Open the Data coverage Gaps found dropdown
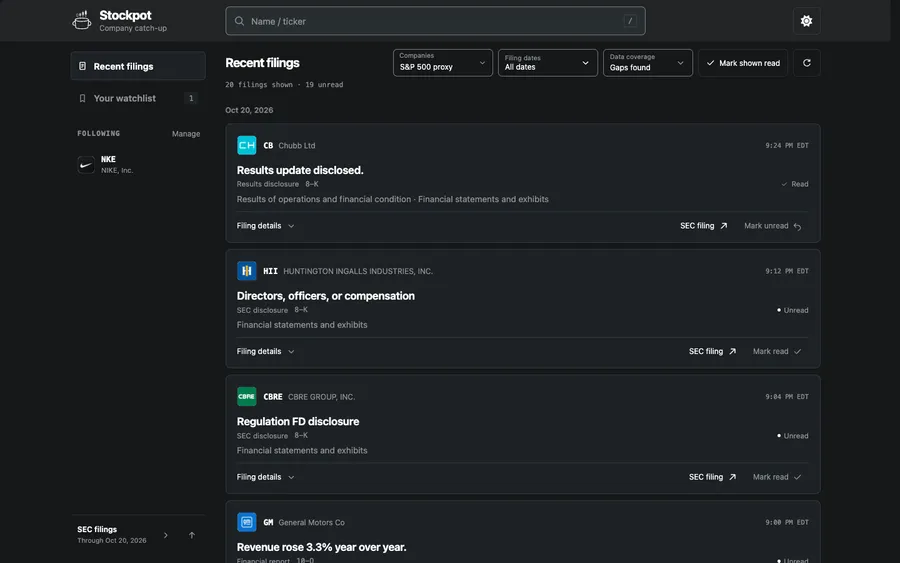This screenshot has height=563, width=900. tap(647, 63)
